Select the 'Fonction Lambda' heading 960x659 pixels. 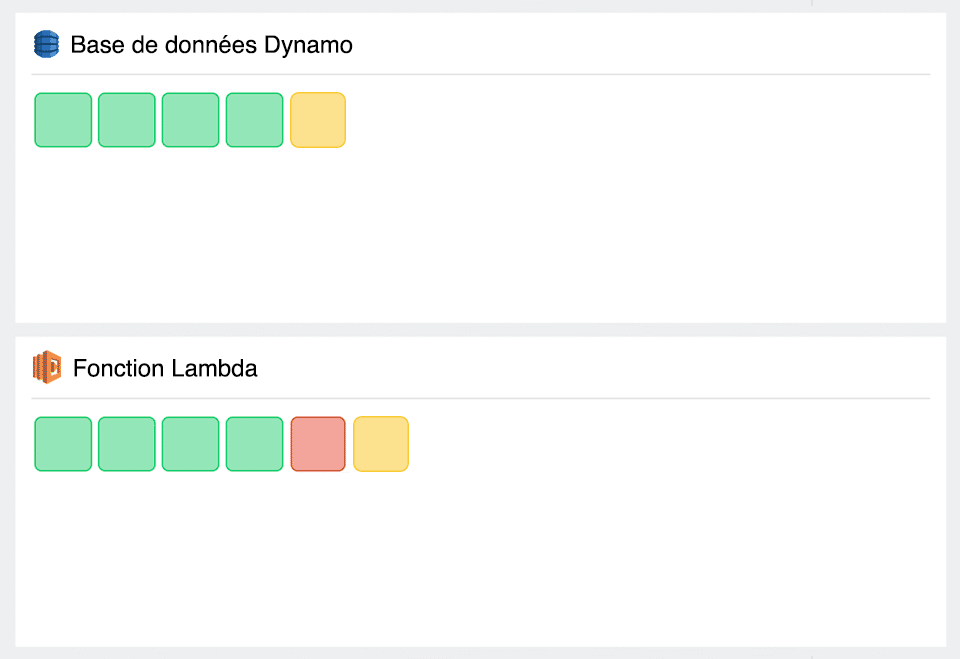pyautogui.click(x=165, y=367)
